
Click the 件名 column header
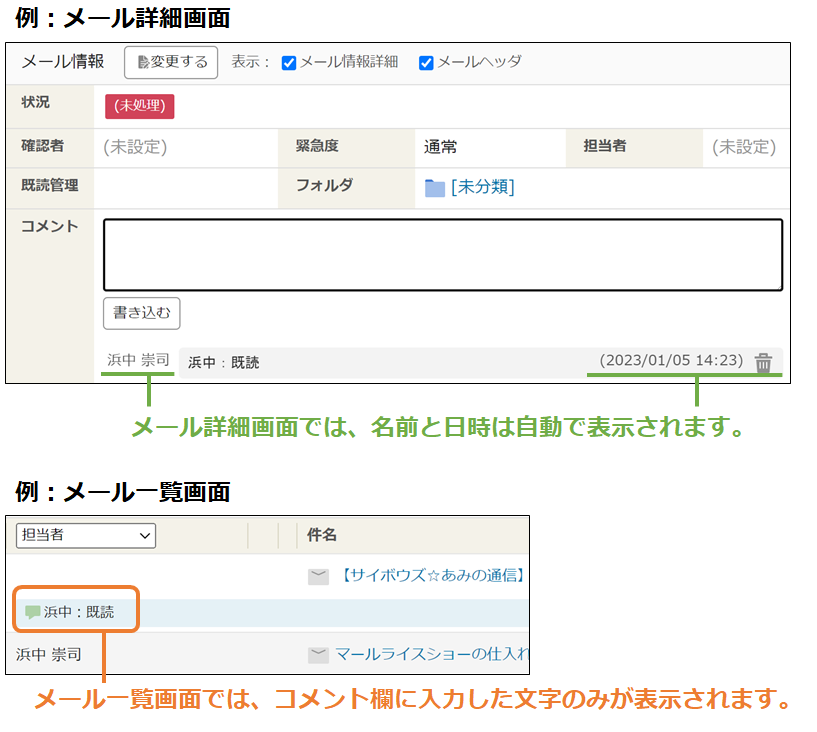coord(322,536)
